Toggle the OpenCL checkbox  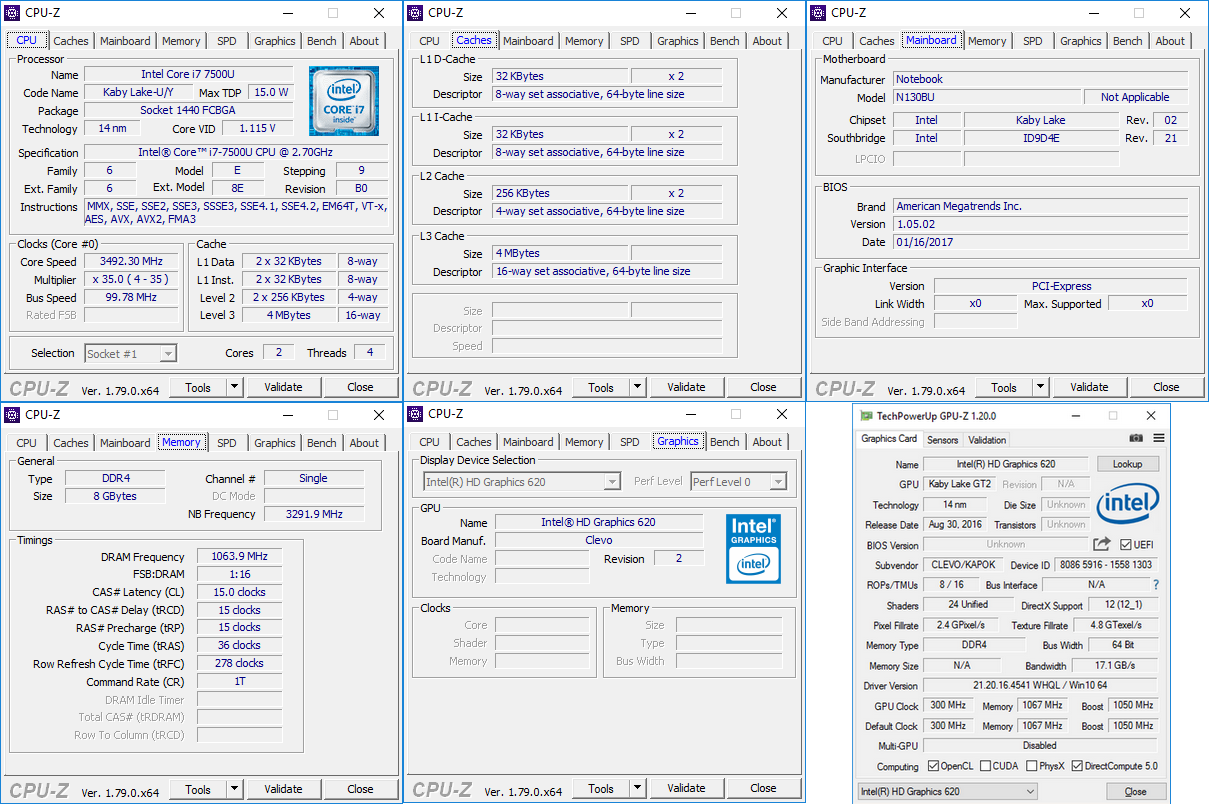[934, 766]
